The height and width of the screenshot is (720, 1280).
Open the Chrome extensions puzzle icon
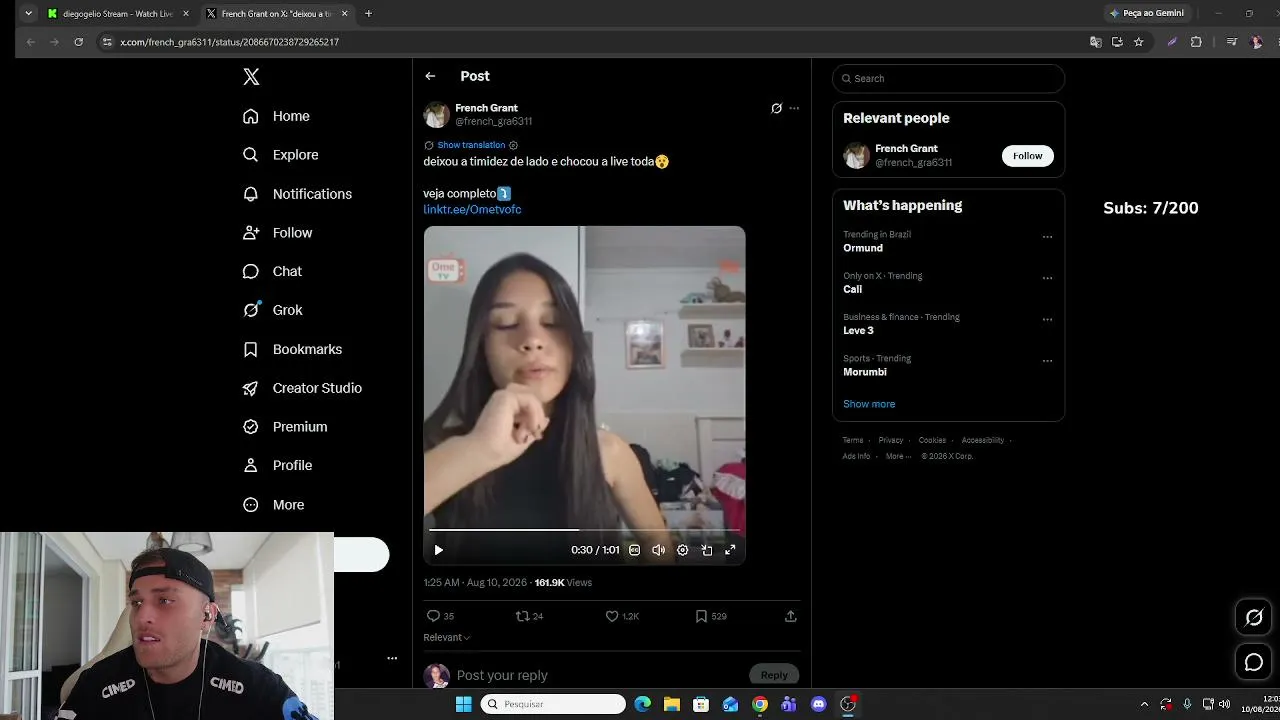(1196, 42)
